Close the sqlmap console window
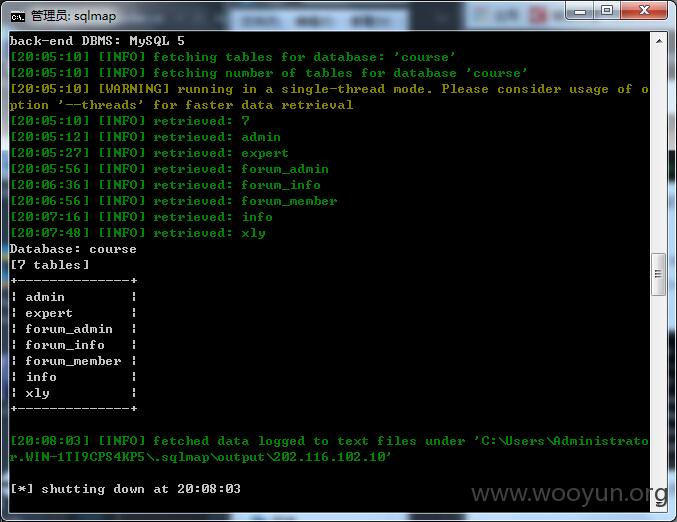Viewport: 677px width, 522px height. (x=644, y=10)
